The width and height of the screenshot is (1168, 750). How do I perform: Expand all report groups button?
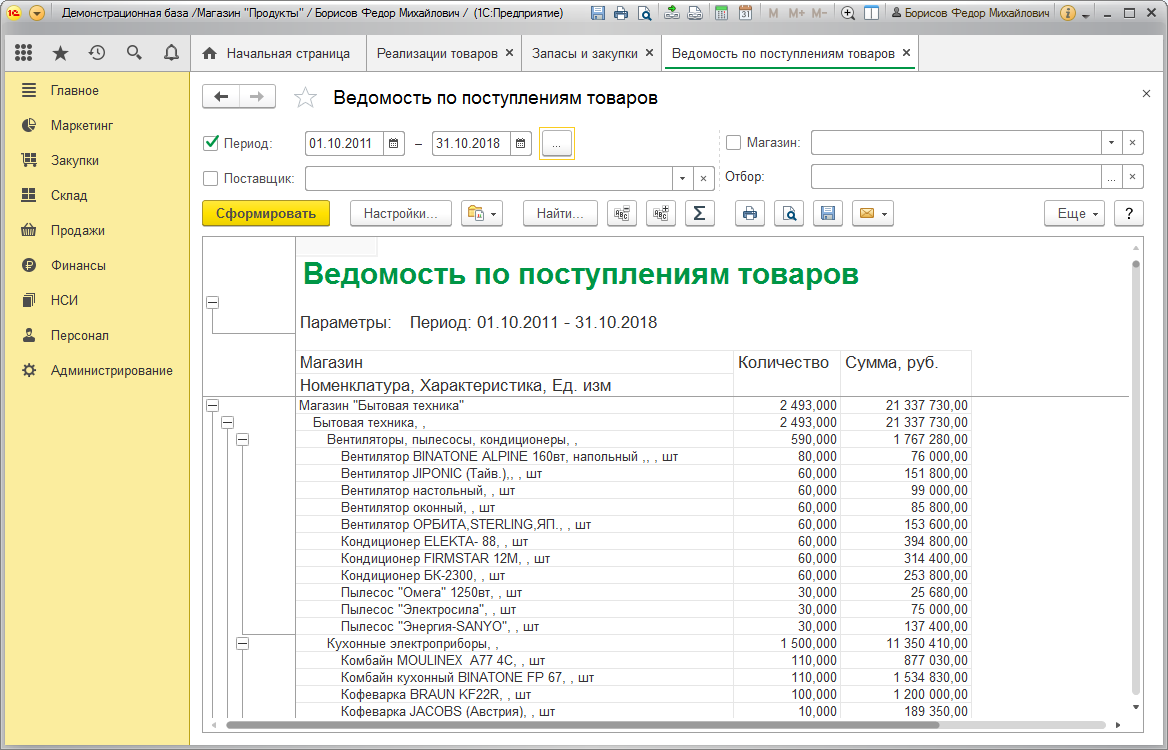[661, 214]
